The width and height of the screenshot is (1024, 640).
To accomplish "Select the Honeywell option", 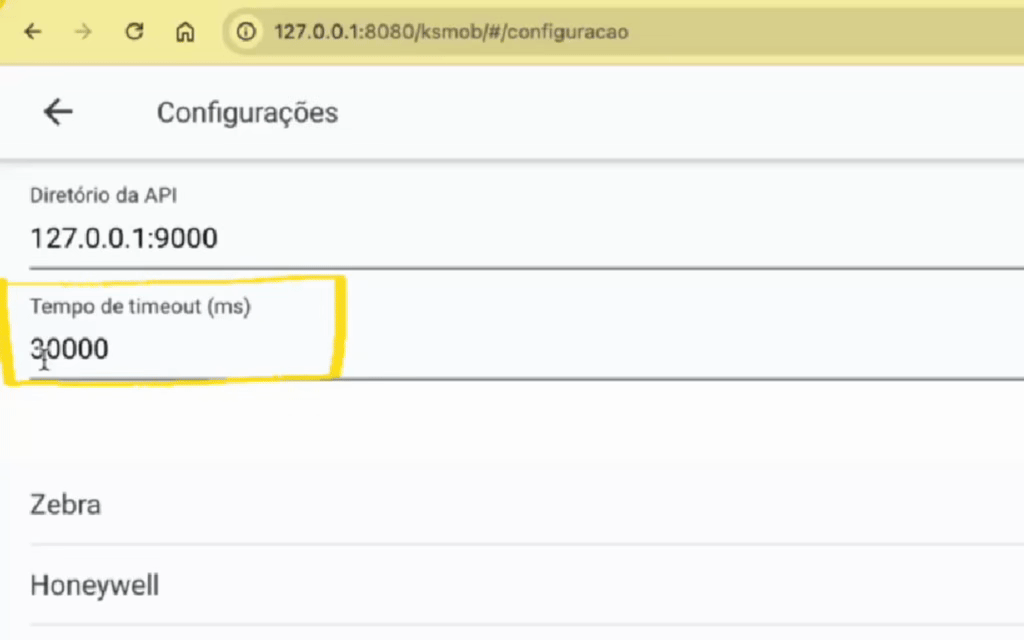I will coord(95,585).
